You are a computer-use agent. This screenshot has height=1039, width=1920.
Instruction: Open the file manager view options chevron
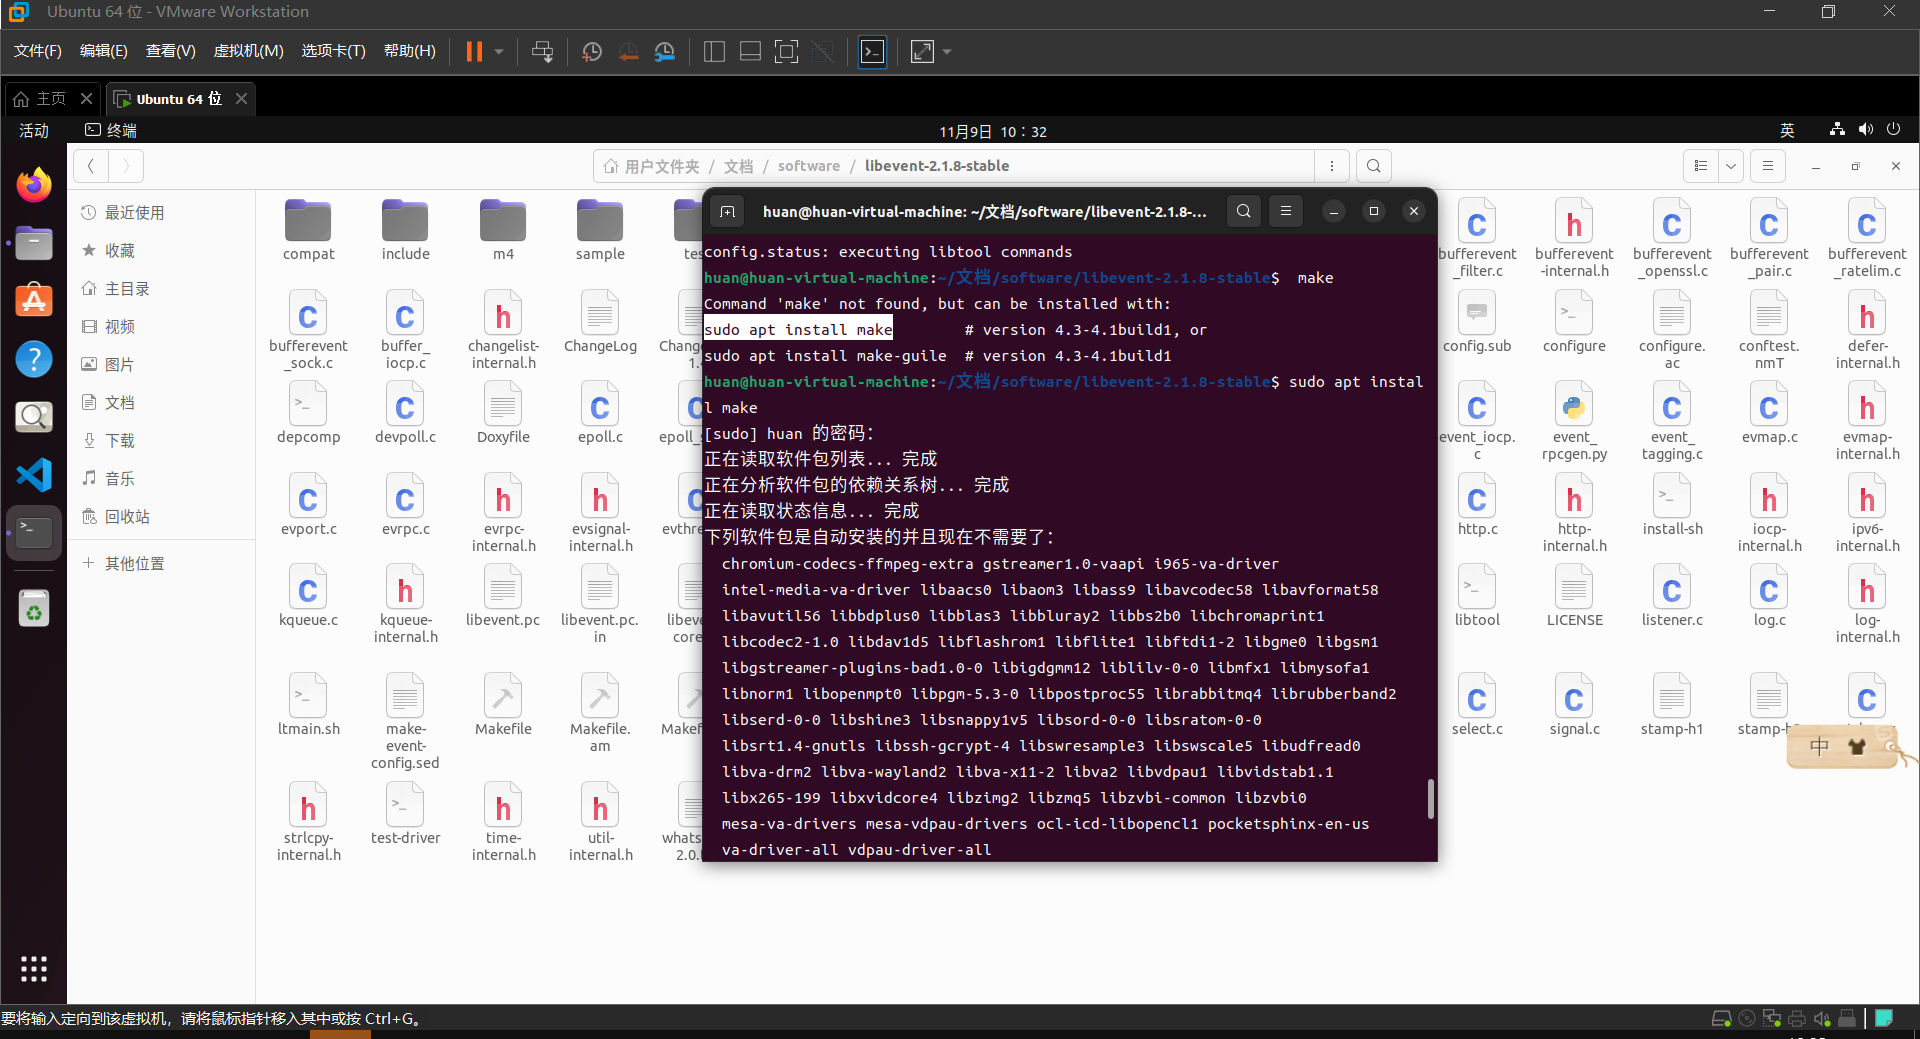(x=1733, y=166)
